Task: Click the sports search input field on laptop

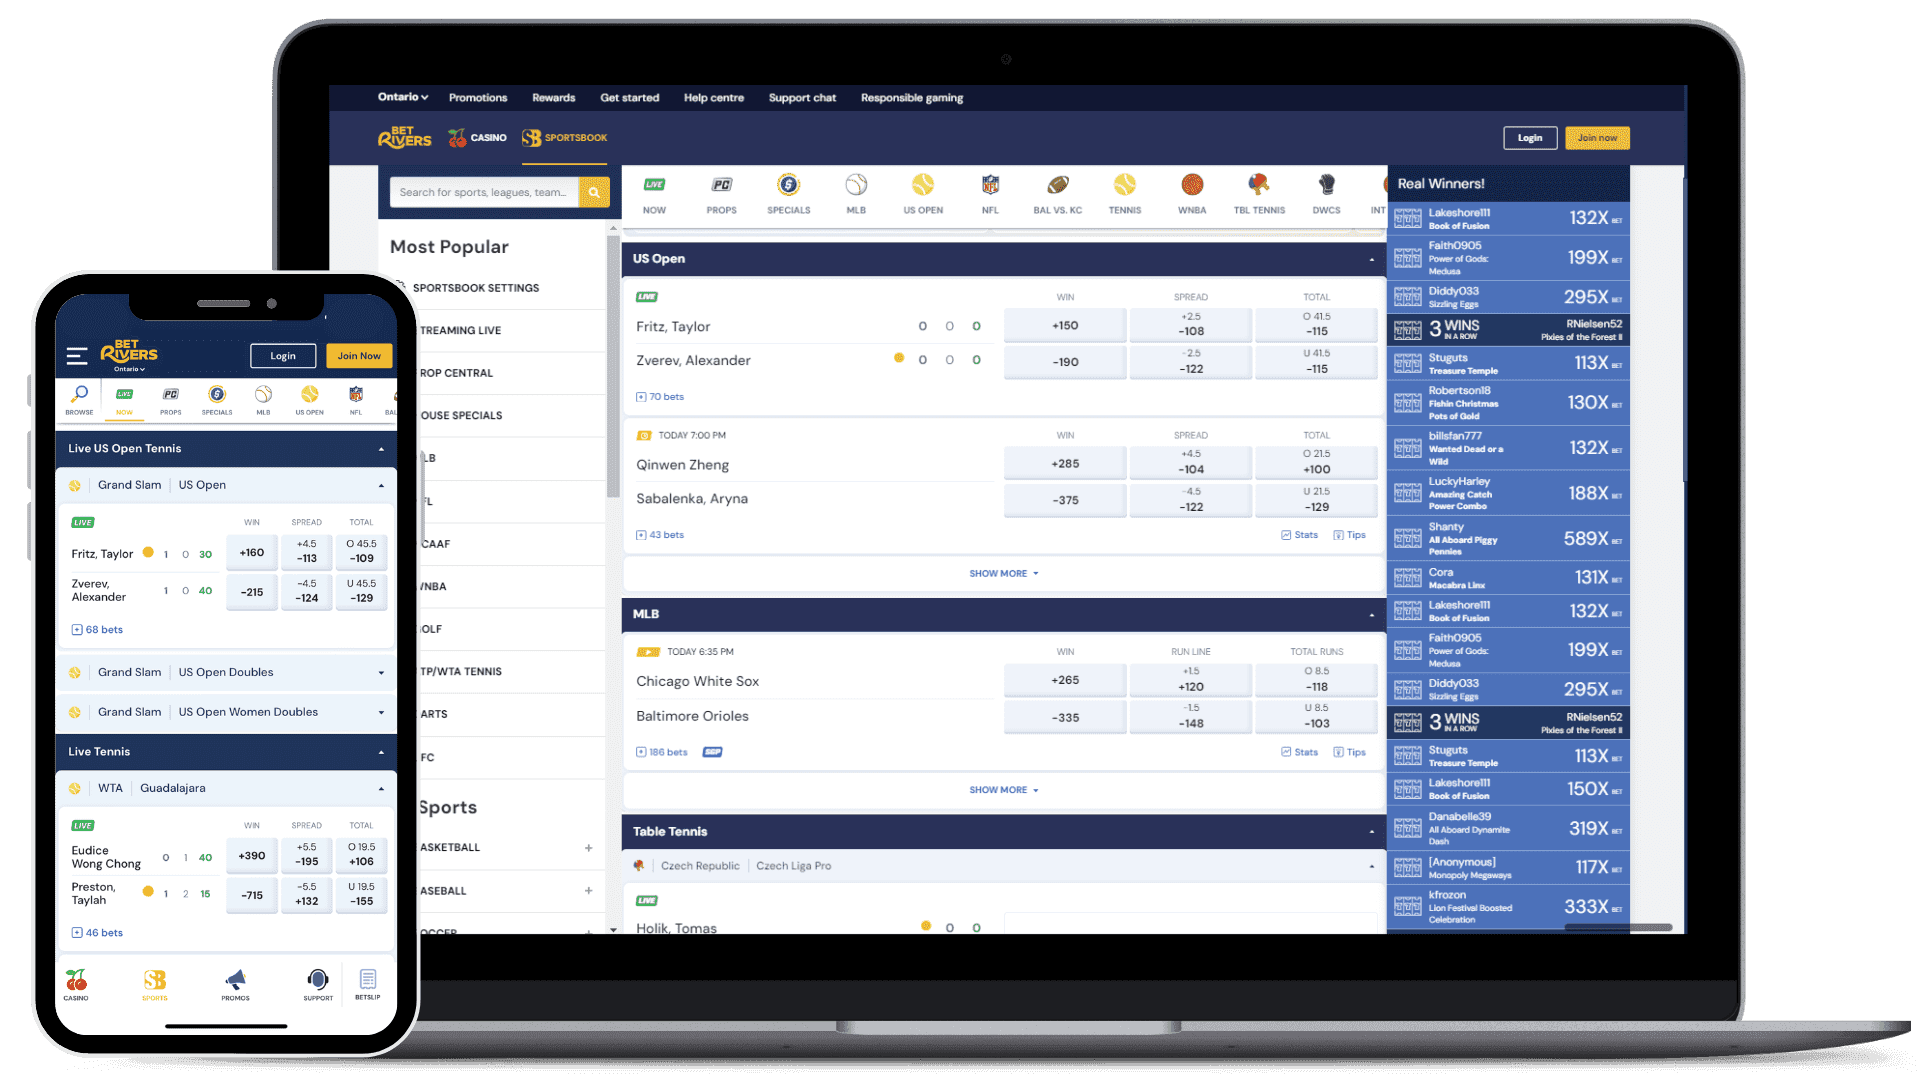Action: point(484,192)
